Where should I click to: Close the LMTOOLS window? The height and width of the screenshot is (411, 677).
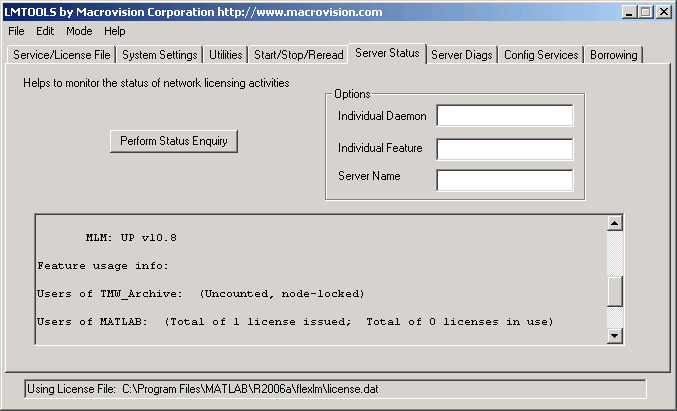[664, 12]
